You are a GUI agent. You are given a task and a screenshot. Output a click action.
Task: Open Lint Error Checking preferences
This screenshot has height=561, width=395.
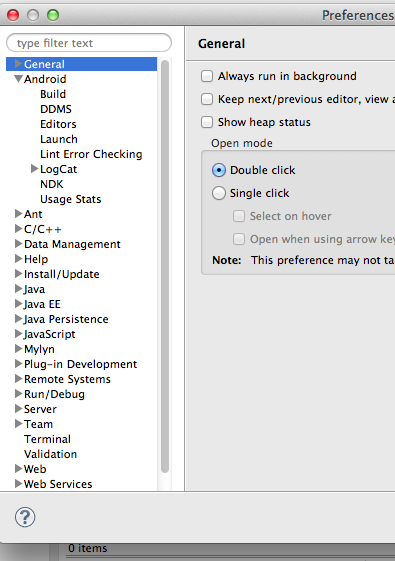(x=91, y=154)
